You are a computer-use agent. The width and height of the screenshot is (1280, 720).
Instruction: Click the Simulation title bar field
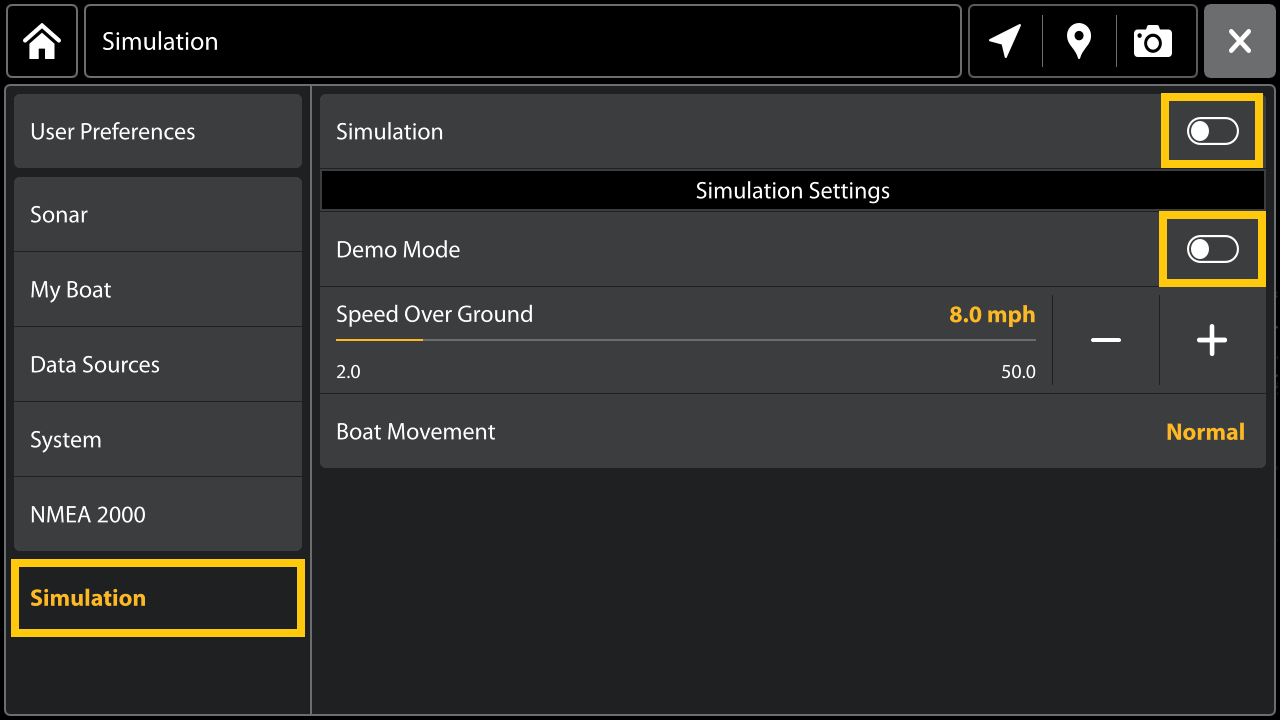pyautogui.click(x=523, y=41)
